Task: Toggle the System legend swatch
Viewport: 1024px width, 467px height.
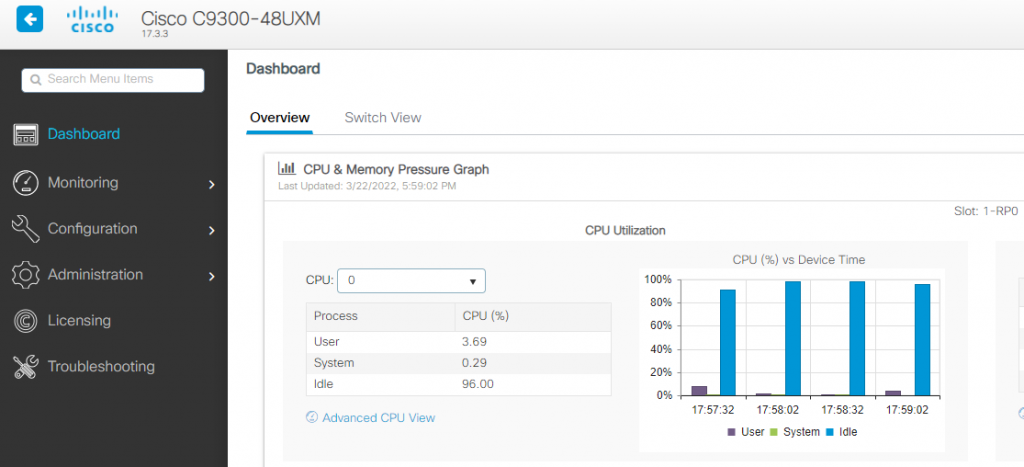Action: click(x=774, y=432)
